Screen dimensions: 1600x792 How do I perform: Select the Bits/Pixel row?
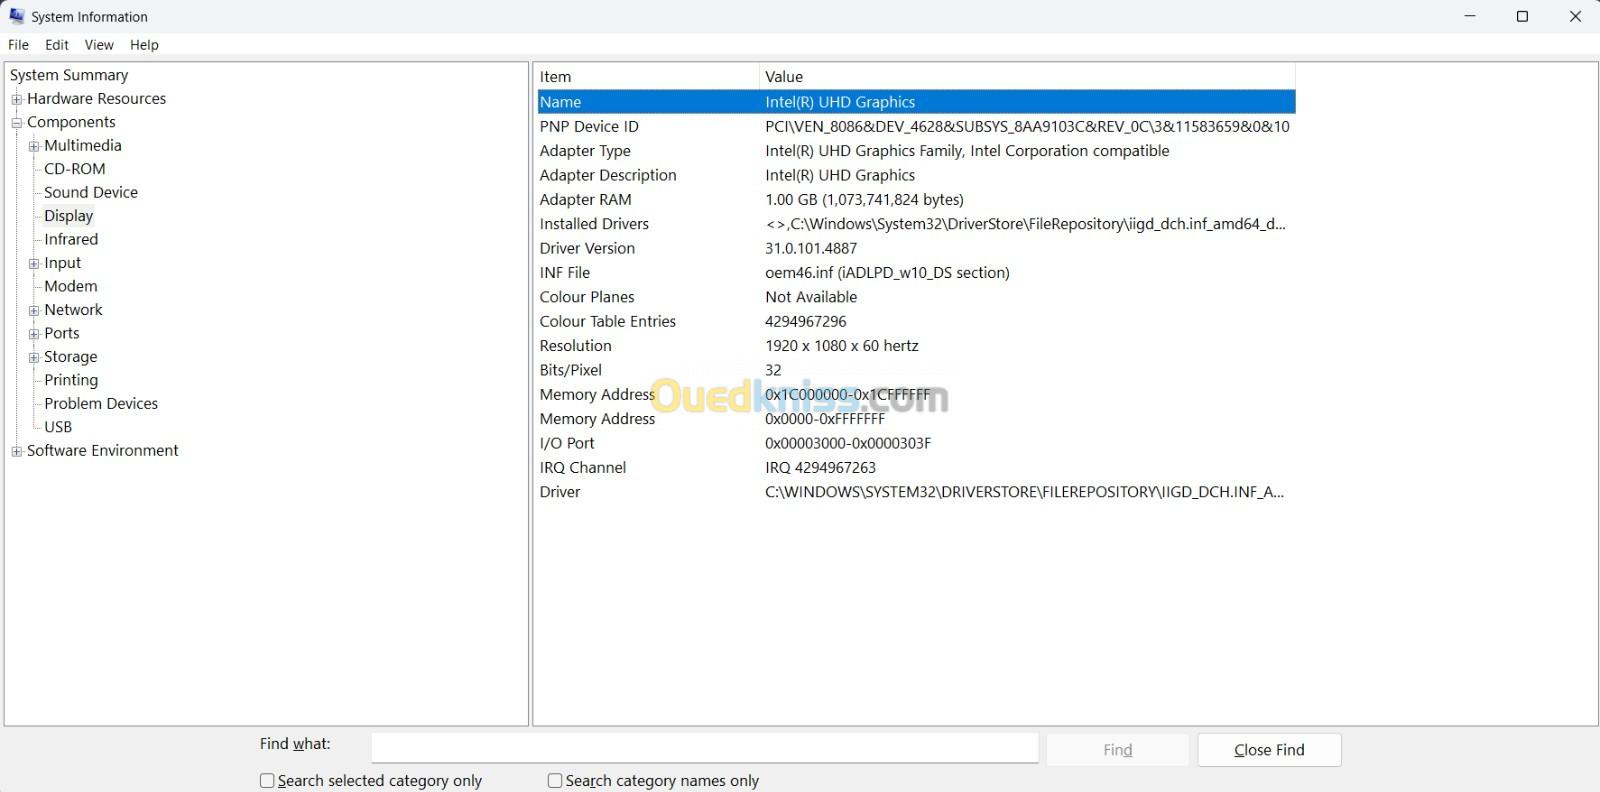click(x=916, y=370)
